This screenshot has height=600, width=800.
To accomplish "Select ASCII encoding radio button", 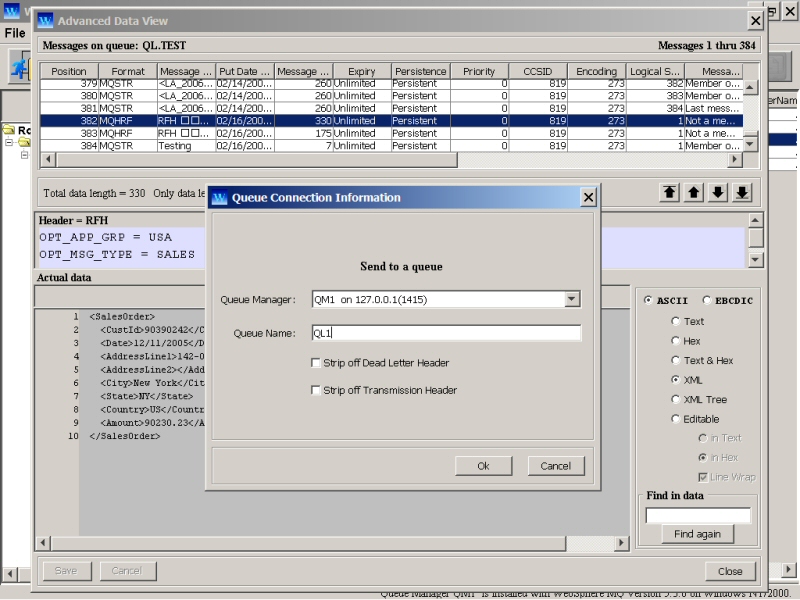I will 648,300.
